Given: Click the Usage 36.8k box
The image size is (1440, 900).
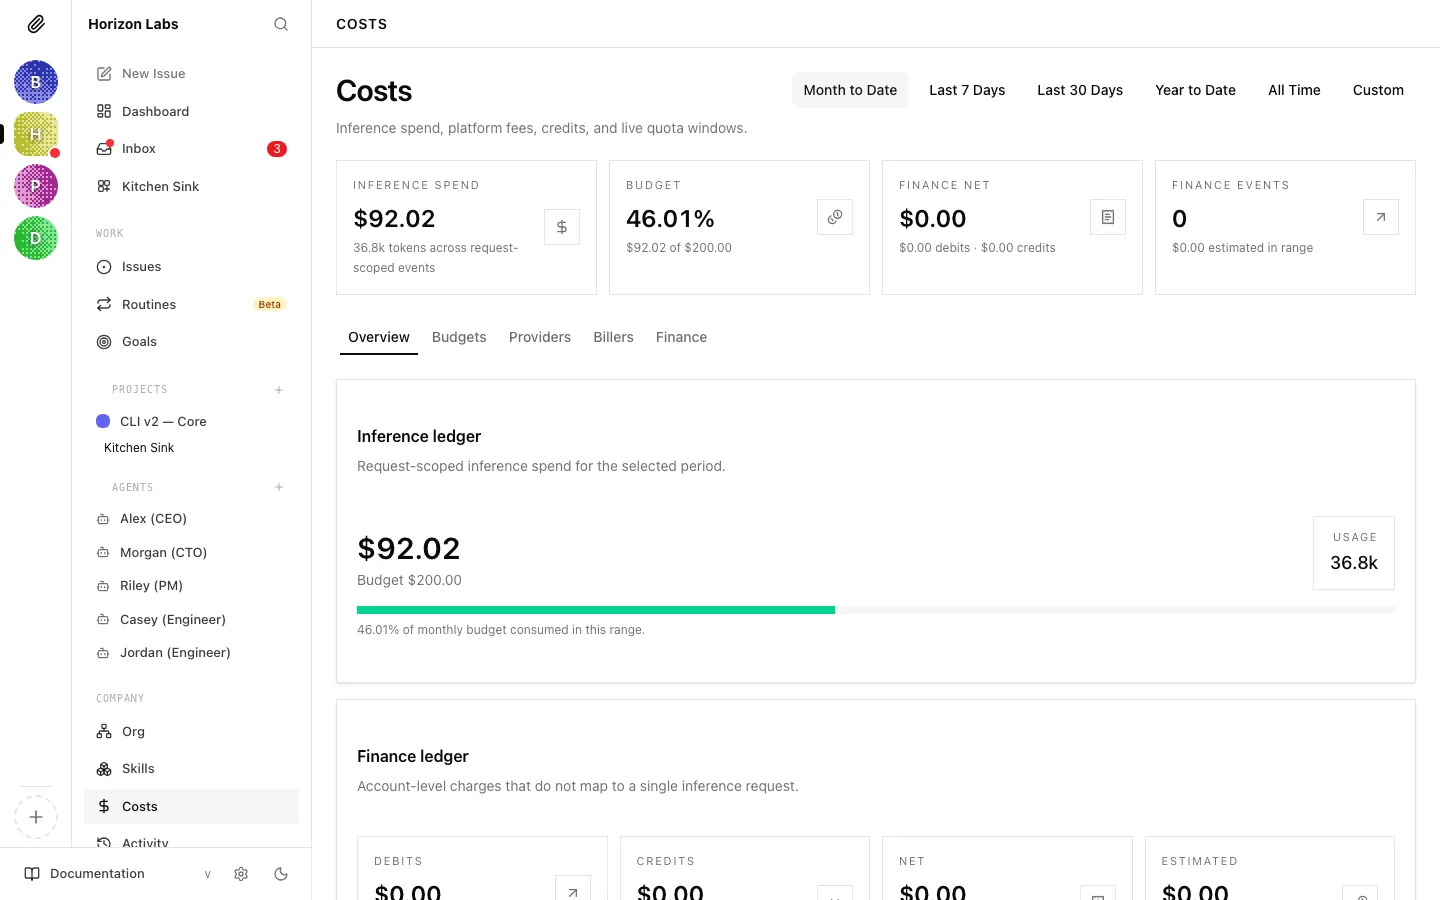Looking at the screenshot, I should coord(1354,553).
